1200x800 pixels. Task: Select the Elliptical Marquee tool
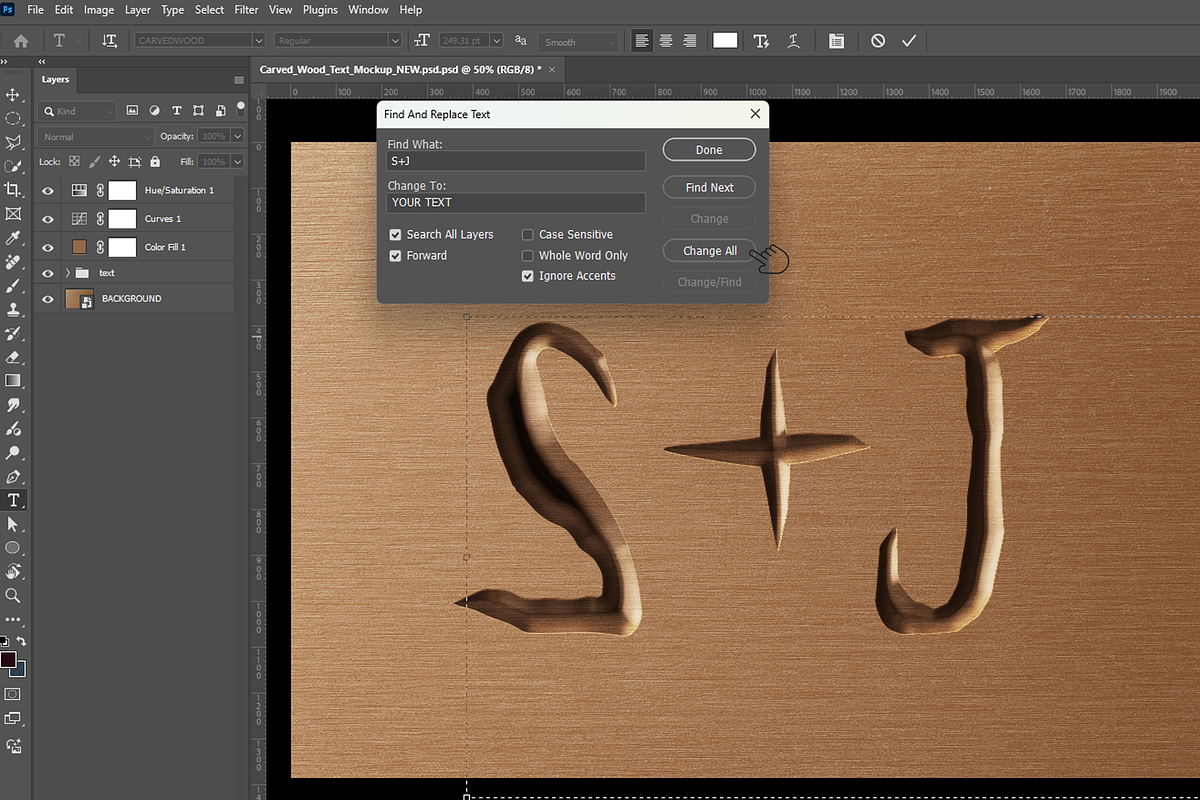[x=14, y=119]
